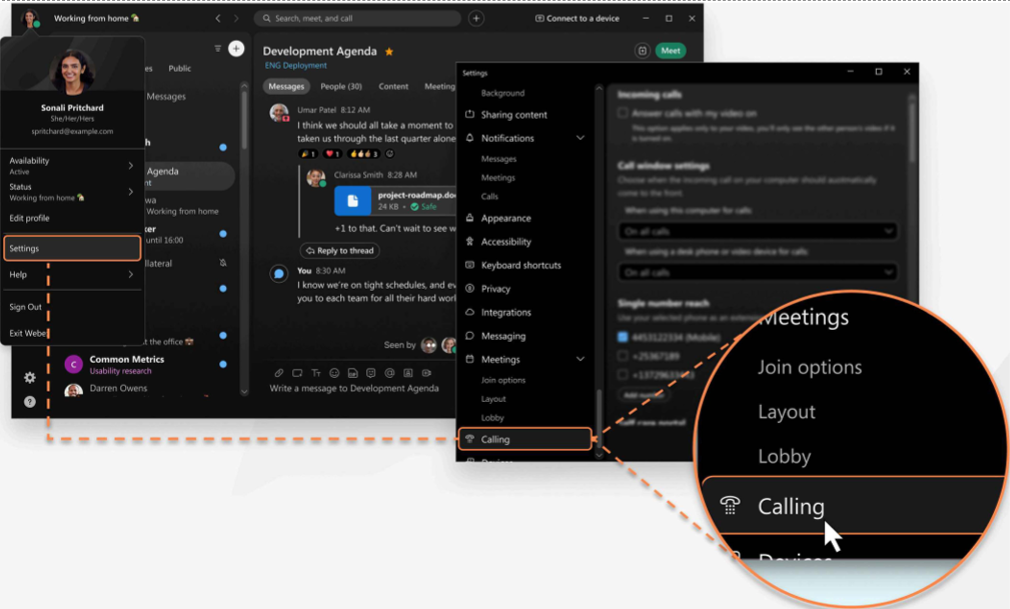1010x609 pixels.
Task: Check the +25367189 number checkbox
Action: 623,356
